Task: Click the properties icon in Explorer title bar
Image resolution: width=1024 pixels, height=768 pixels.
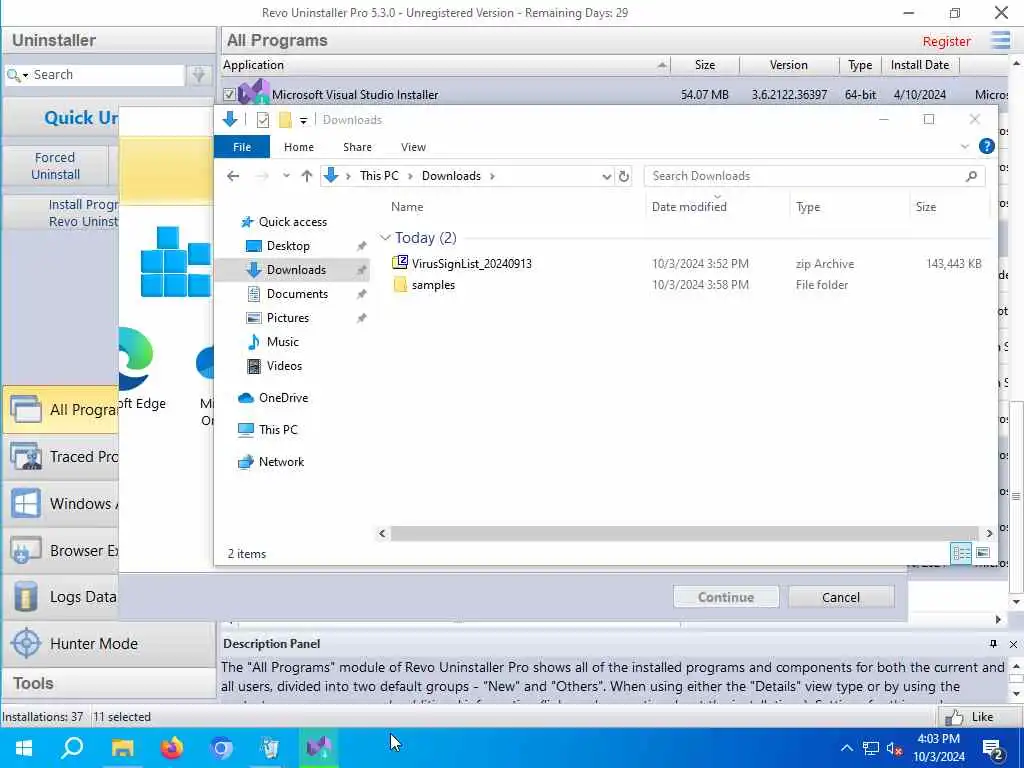Action: point(263,120)
